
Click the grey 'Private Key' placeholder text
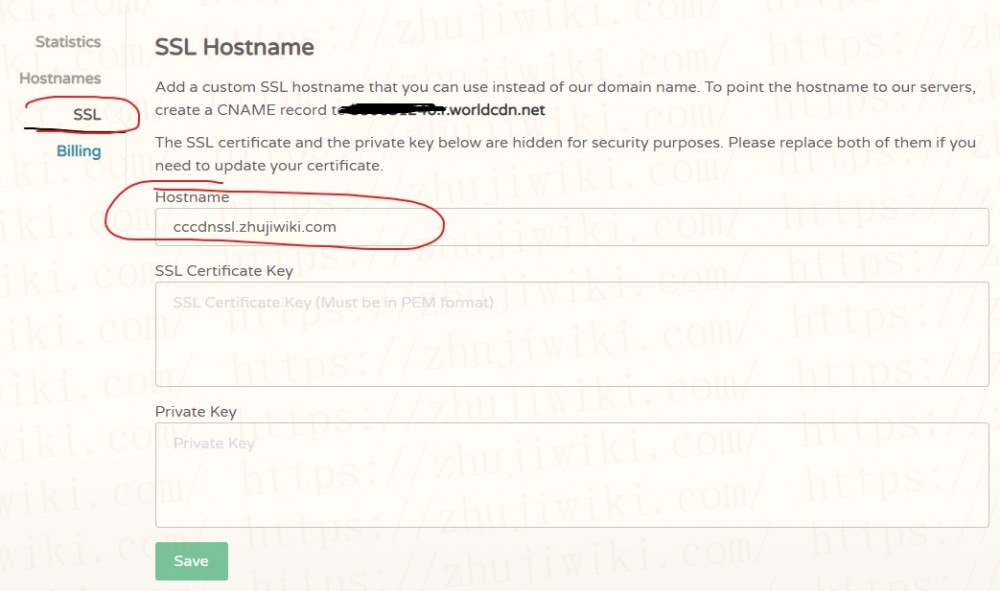214,444
